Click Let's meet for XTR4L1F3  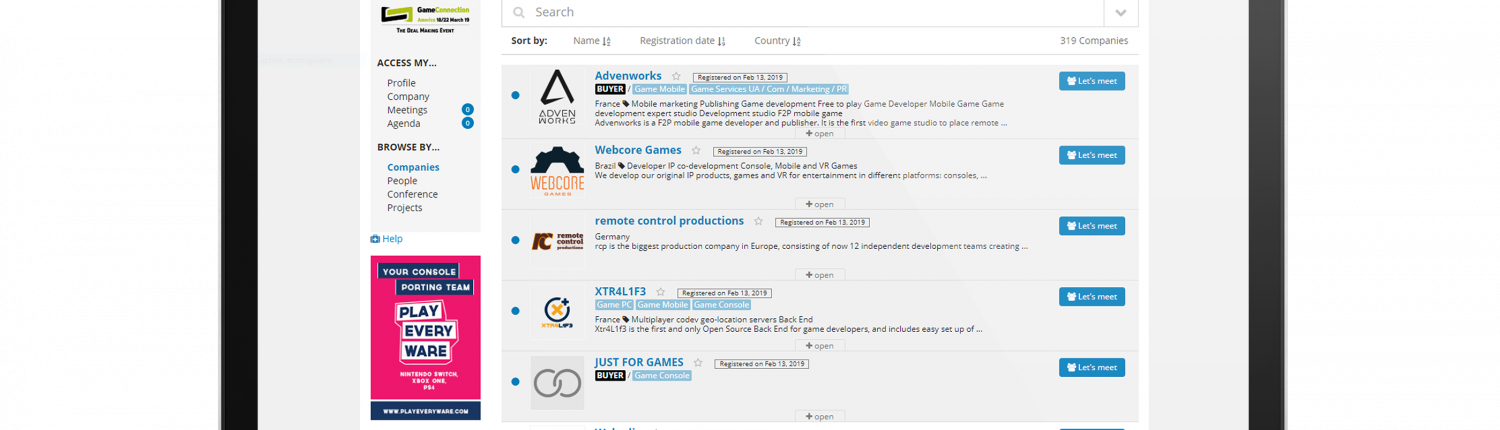point(1092,297)
